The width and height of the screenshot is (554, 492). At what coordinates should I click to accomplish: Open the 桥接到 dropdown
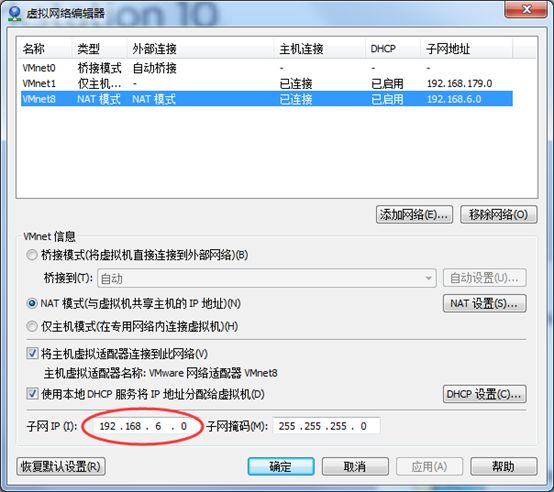coord(267,278)
